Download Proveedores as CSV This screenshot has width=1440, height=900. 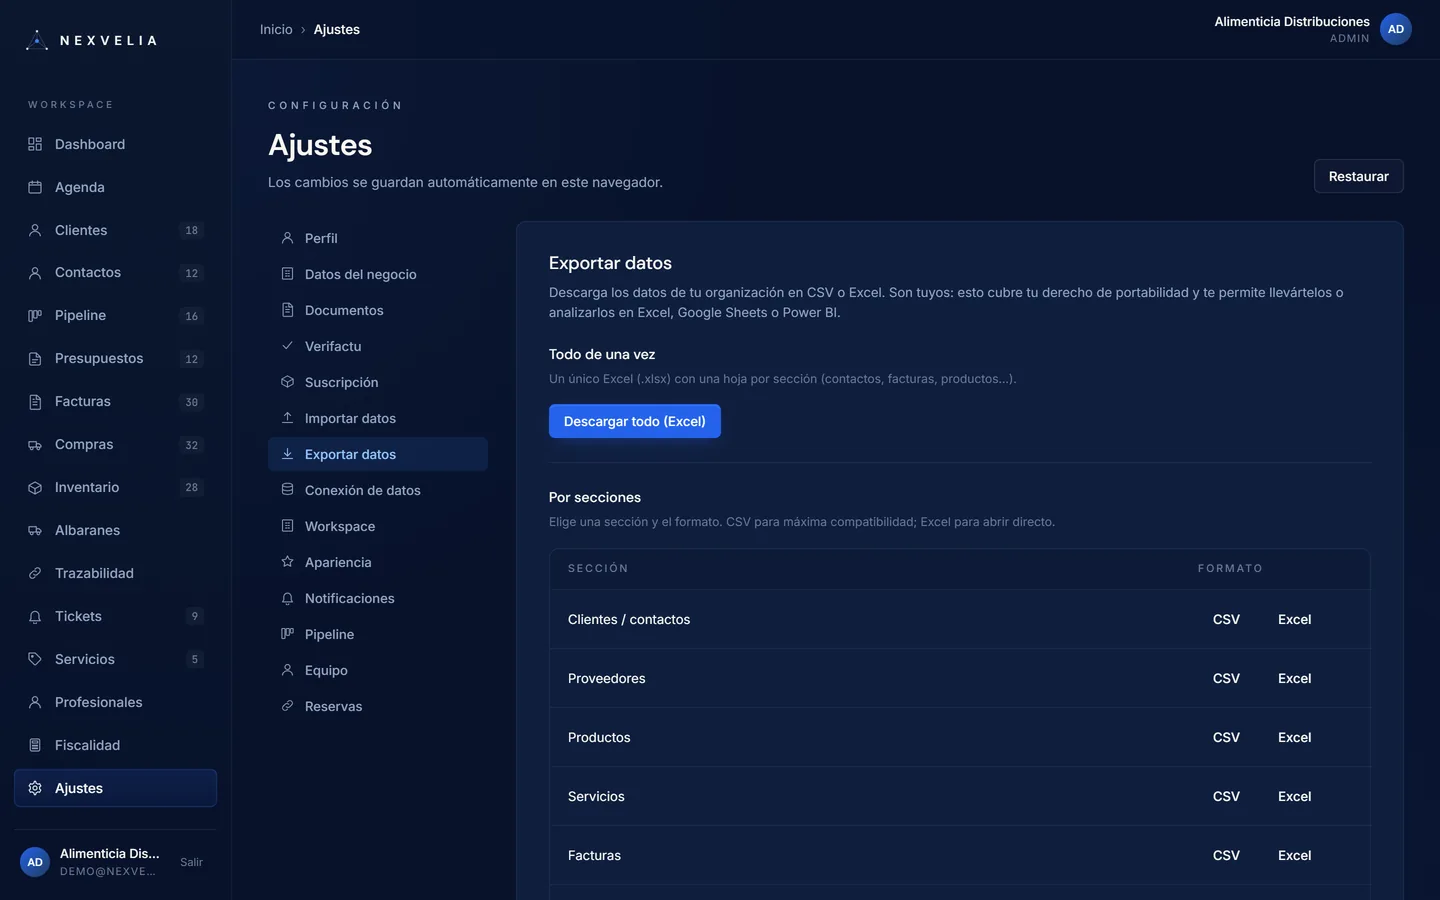tap(1226, 678)
